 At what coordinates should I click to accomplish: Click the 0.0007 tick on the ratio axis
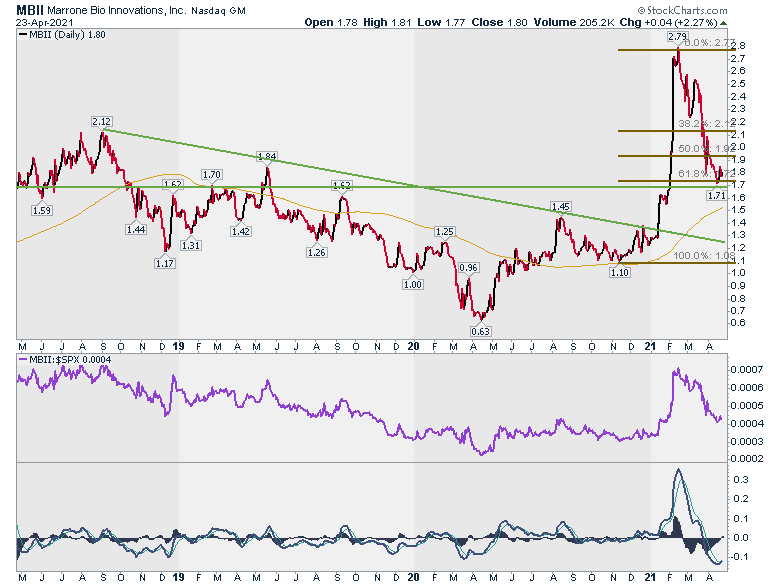coord(746,369)
